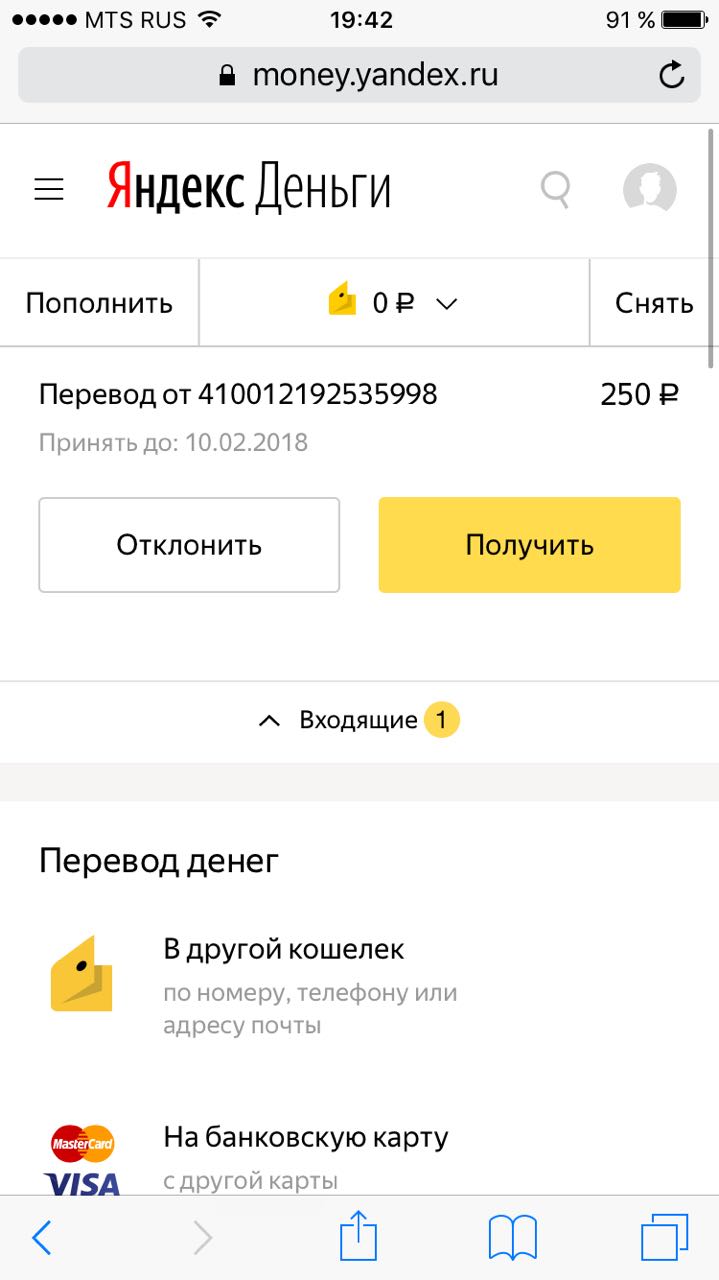
Task: Tap the address bar showing money.yandex.ru
Action: click(359, 74)
